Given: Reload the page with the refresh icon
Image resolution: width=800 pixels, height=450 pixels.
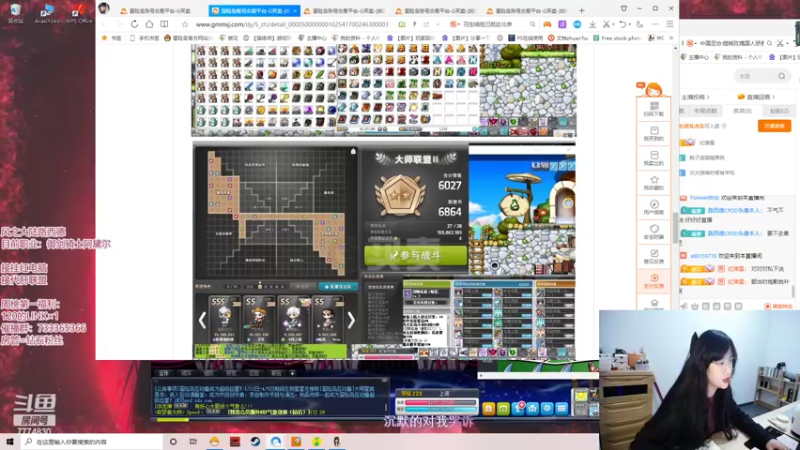Looking at the screenshot, I should click(x=134, y=24).
